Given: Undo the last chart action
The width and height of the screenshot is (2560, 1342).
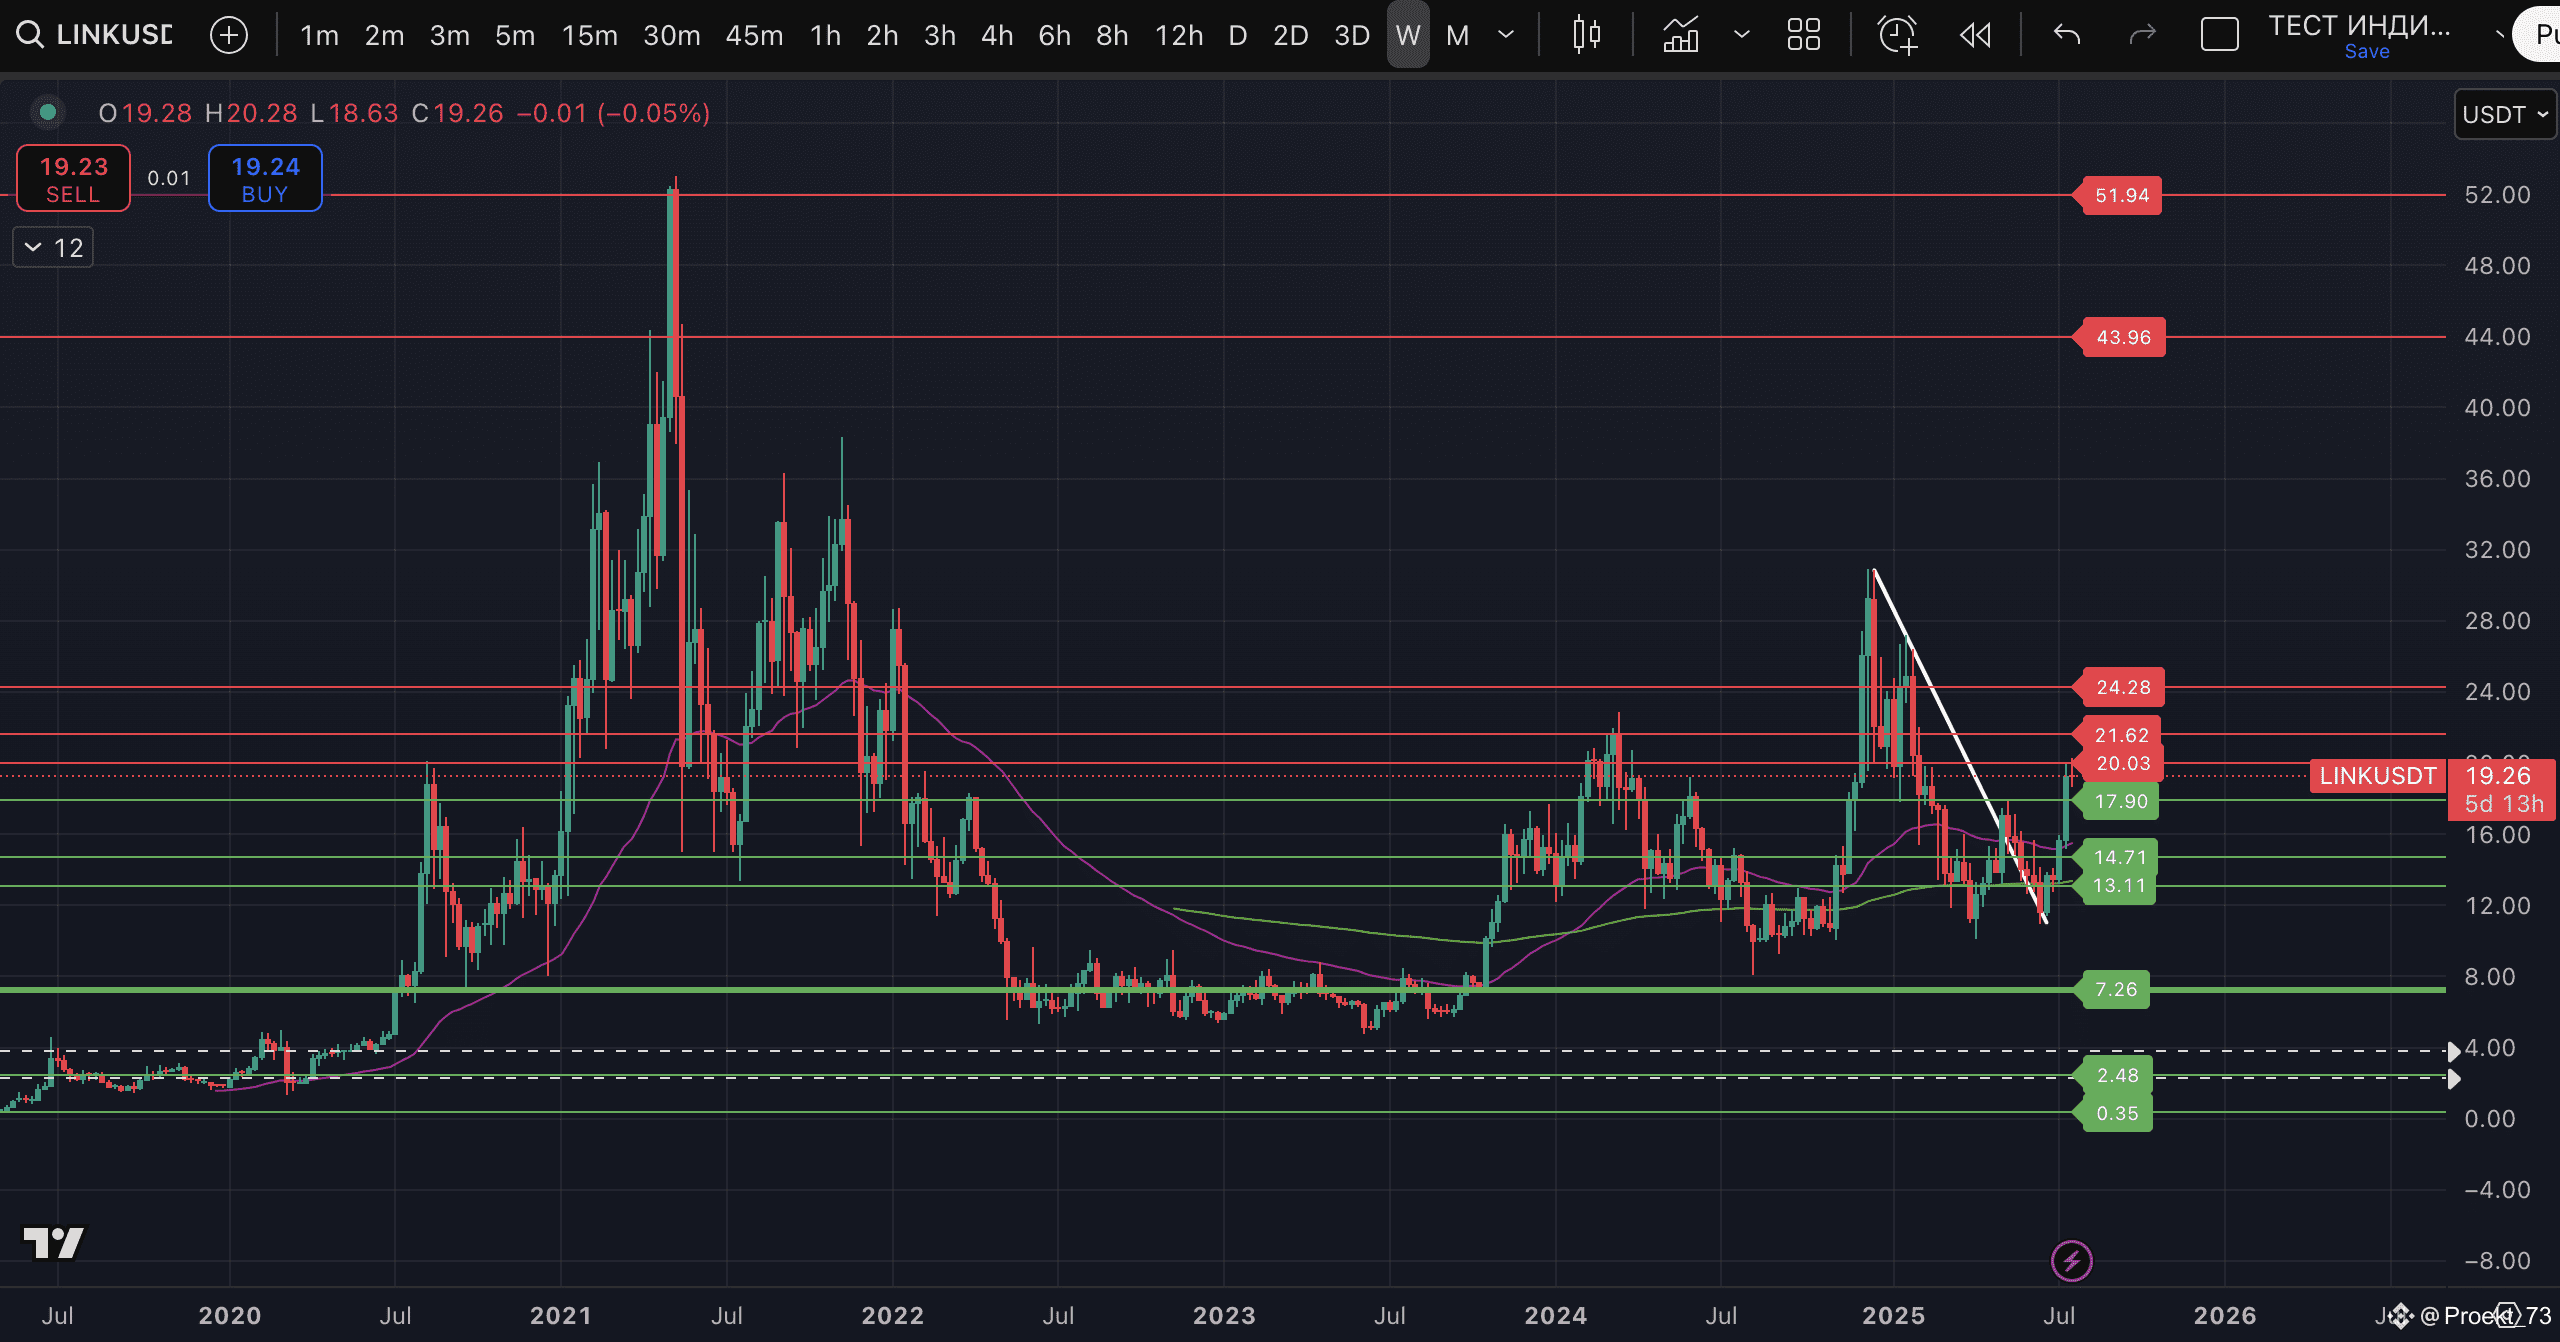Looking at the screenshot, I should tap(2067, 35).
